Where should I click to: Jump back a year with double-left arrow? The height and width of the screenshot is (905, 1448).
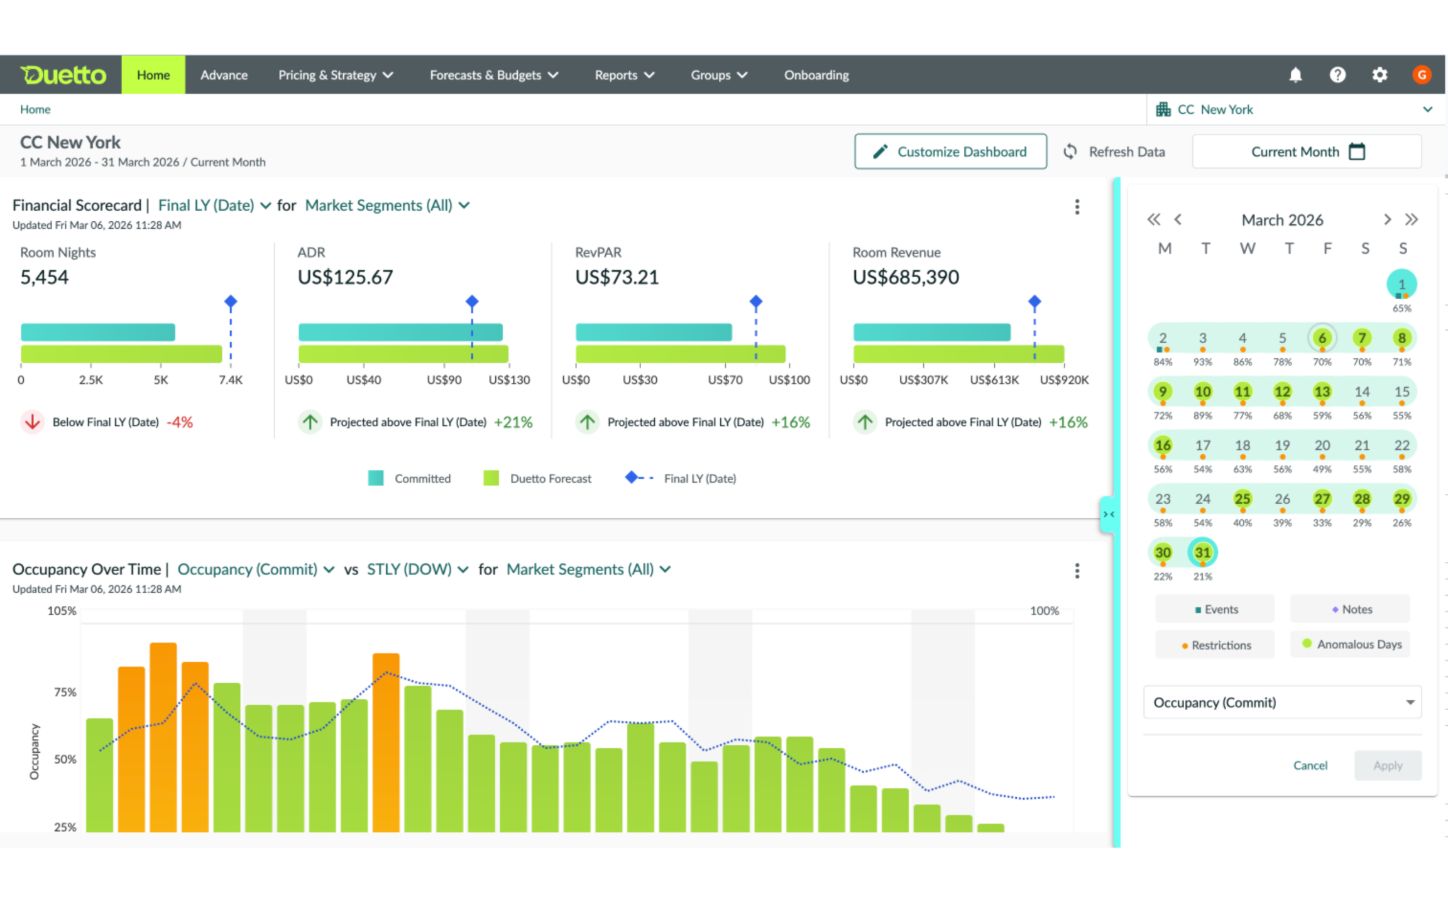(x=1153, y=220)
